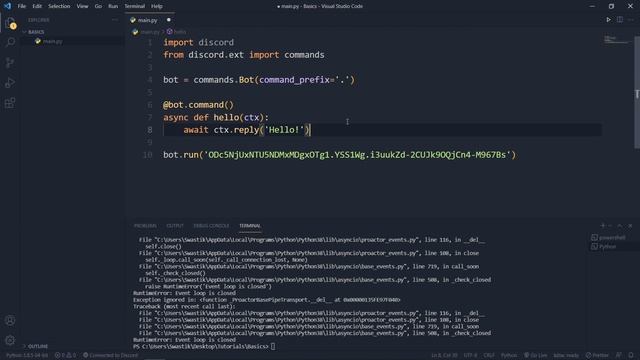This screenshot has width=640, height=360.
Task: Click 'hello' function name on line 7
Action: click(226, 118)
